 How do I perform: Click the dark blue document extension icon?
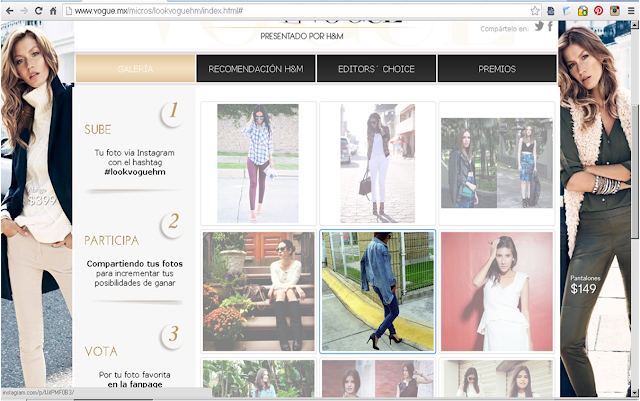(551, 11)
